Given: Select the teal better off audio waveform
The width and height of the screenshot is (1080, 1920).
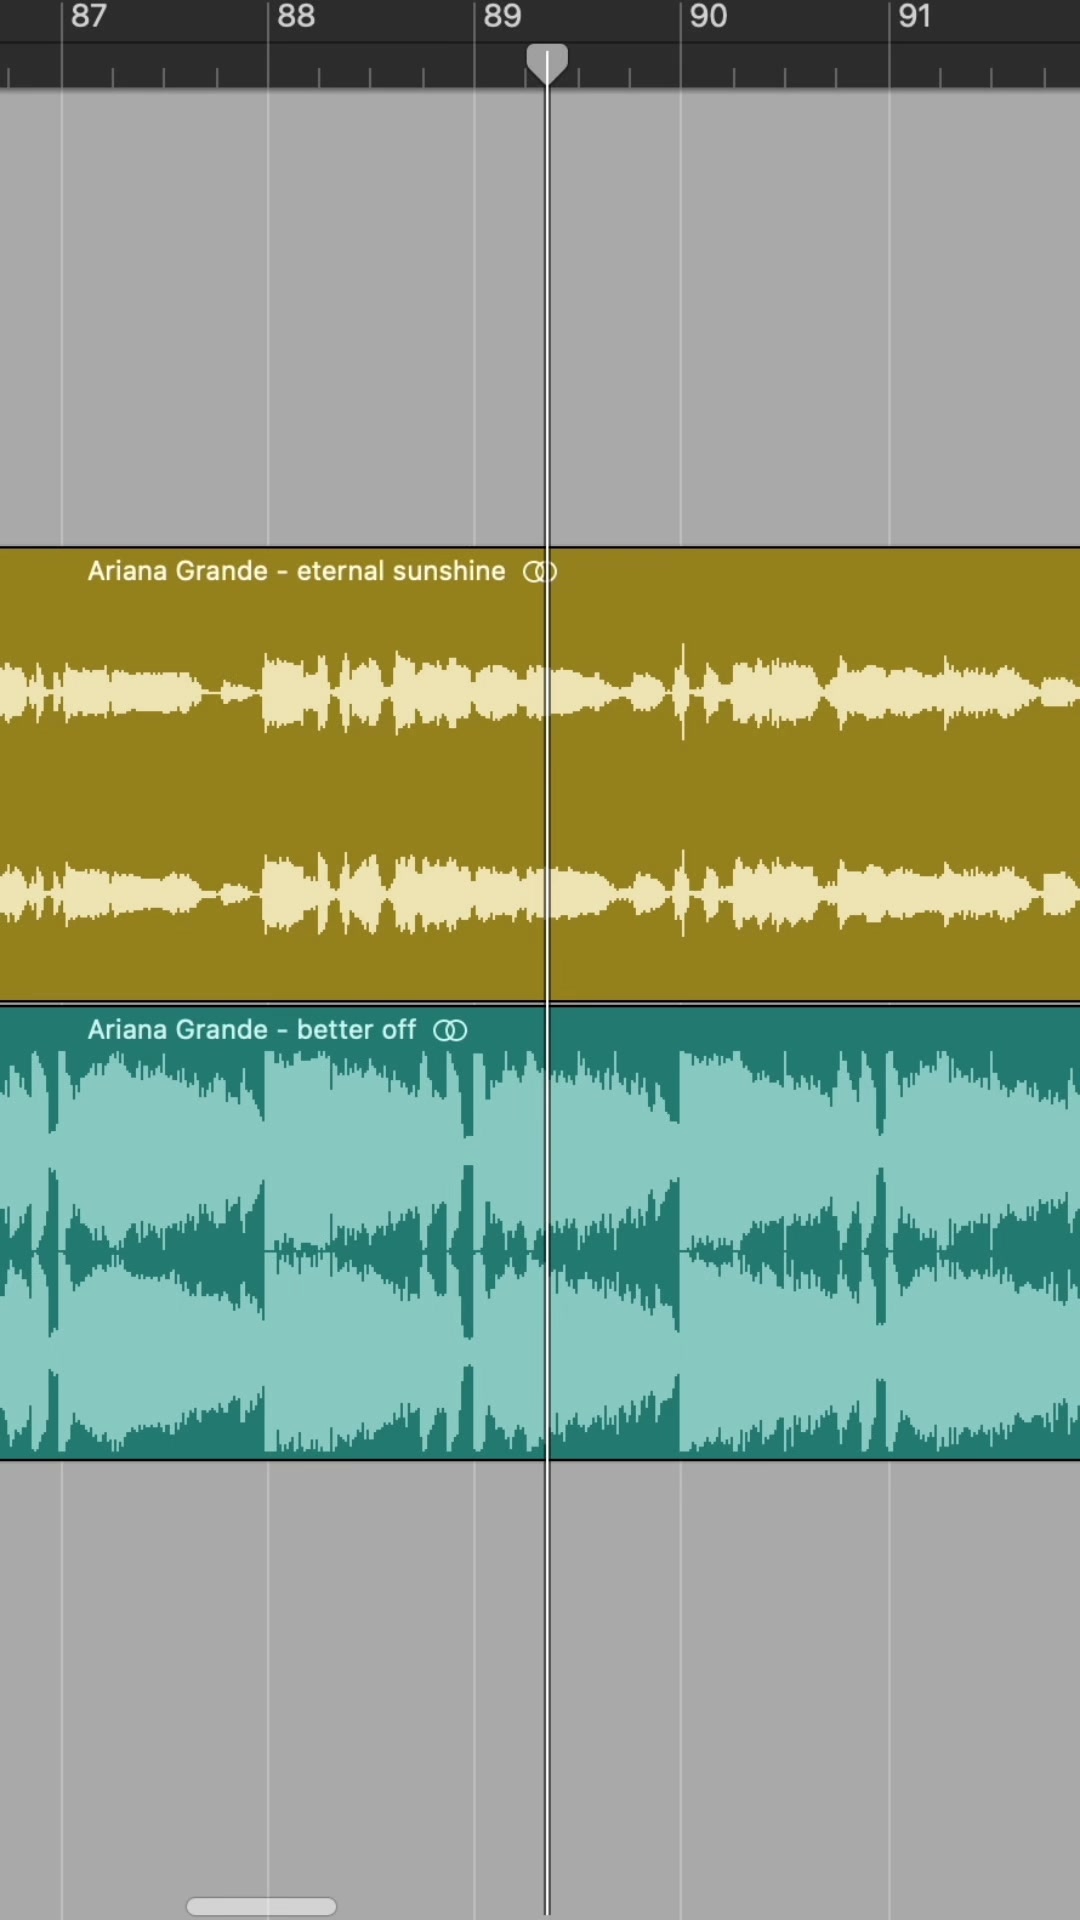Looking at the screenshot, I should [x=540, y=1233].
